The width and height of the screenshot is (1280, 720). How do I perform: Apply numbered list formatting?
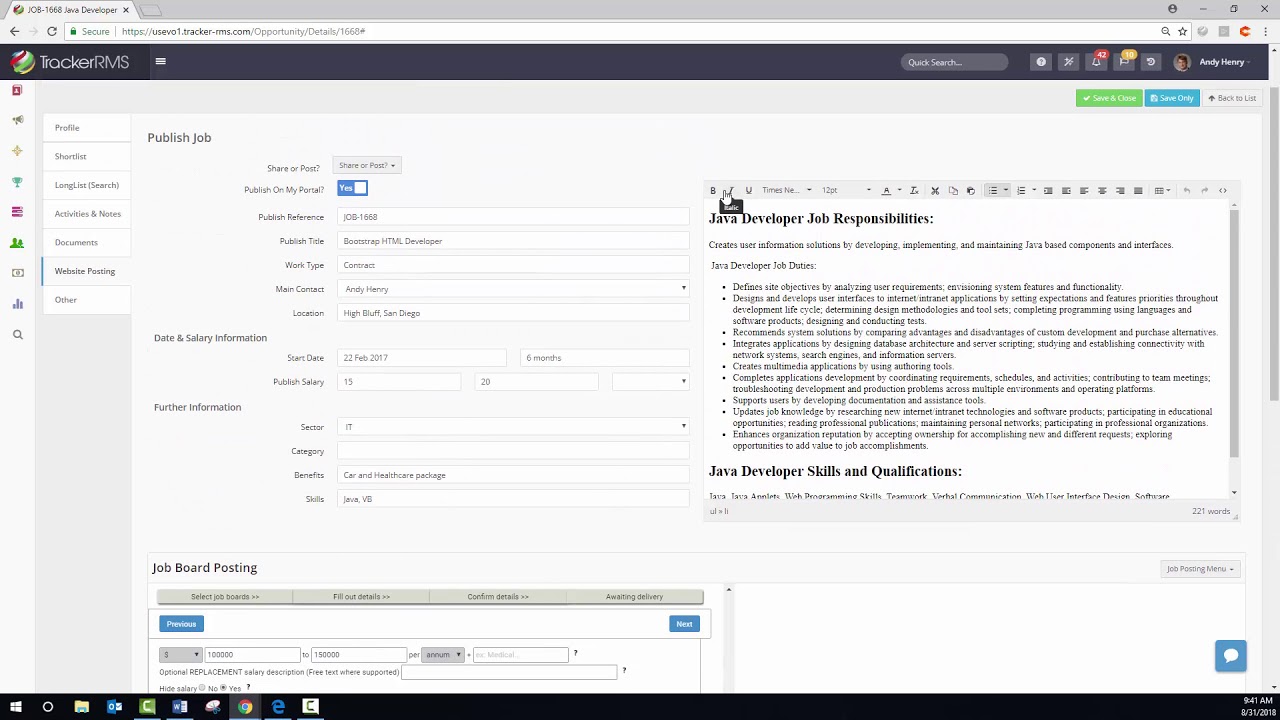(x=1021, y=190)
